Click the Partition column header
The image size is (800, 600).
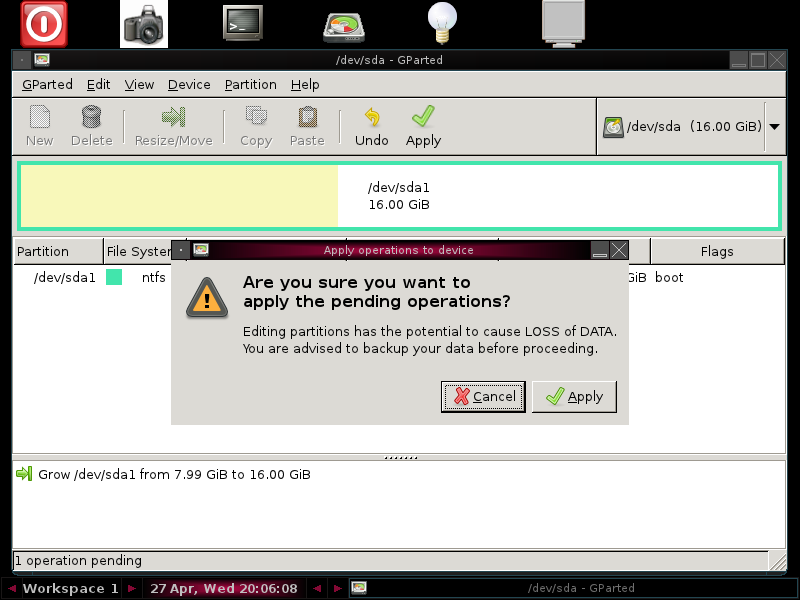pos(58,252)
